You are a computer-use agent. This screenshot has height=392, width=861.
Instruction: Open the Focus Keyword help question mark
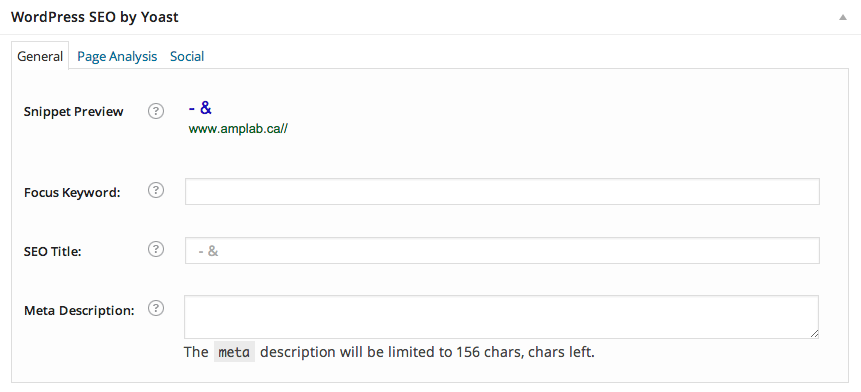156,191
